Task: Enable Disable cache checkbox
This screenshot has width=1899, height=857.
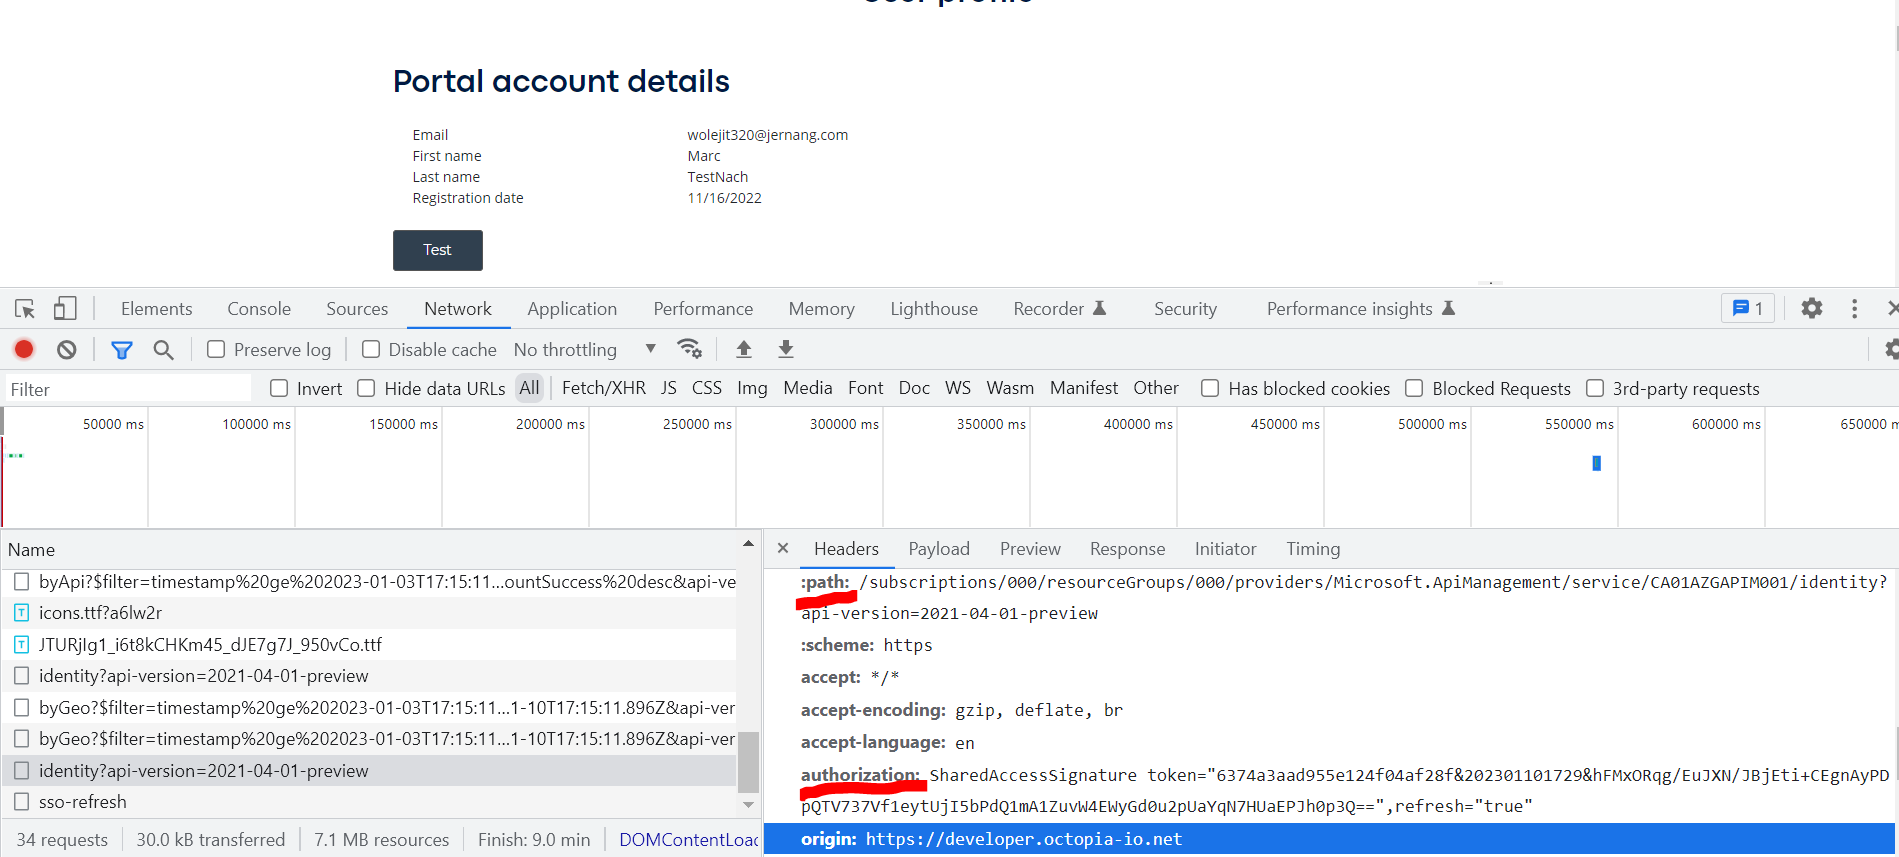Action: pos(370,349)
